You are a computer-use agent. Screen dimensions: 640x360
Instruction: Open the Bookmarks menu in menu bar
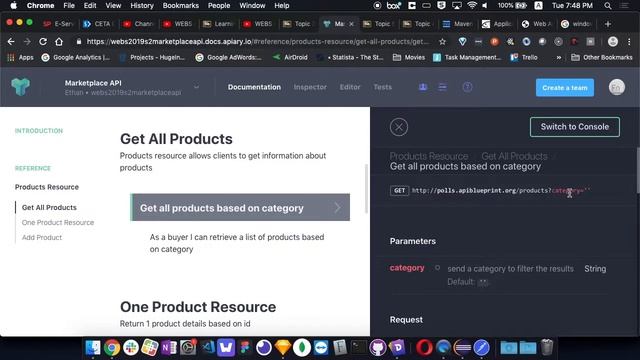(180, 6)
